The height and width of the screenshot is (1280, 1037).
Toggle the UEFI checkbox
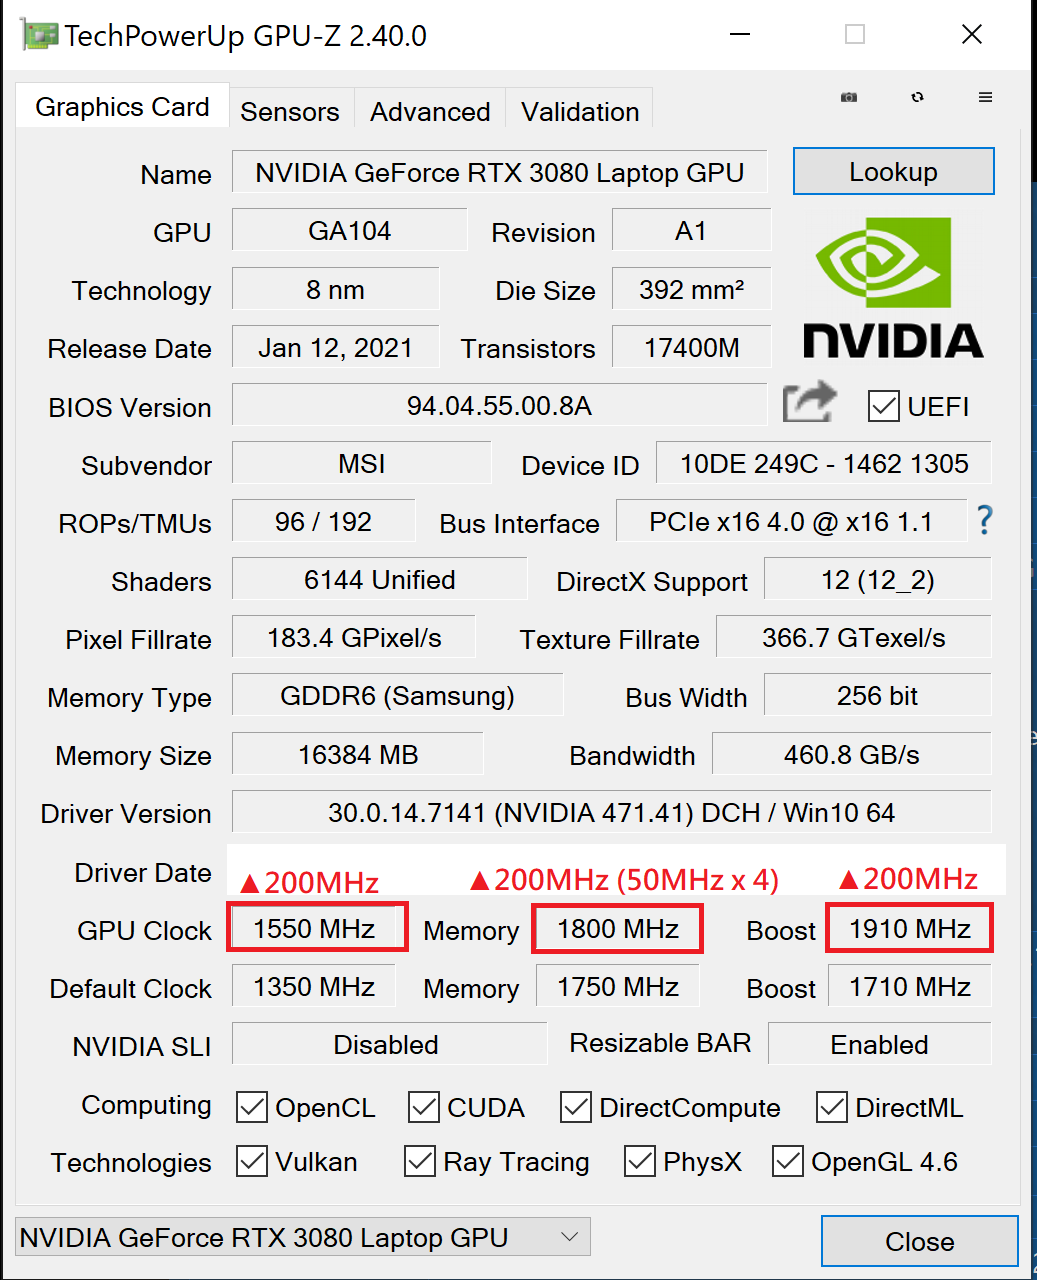pyautogui.click(x=884, y=406)
